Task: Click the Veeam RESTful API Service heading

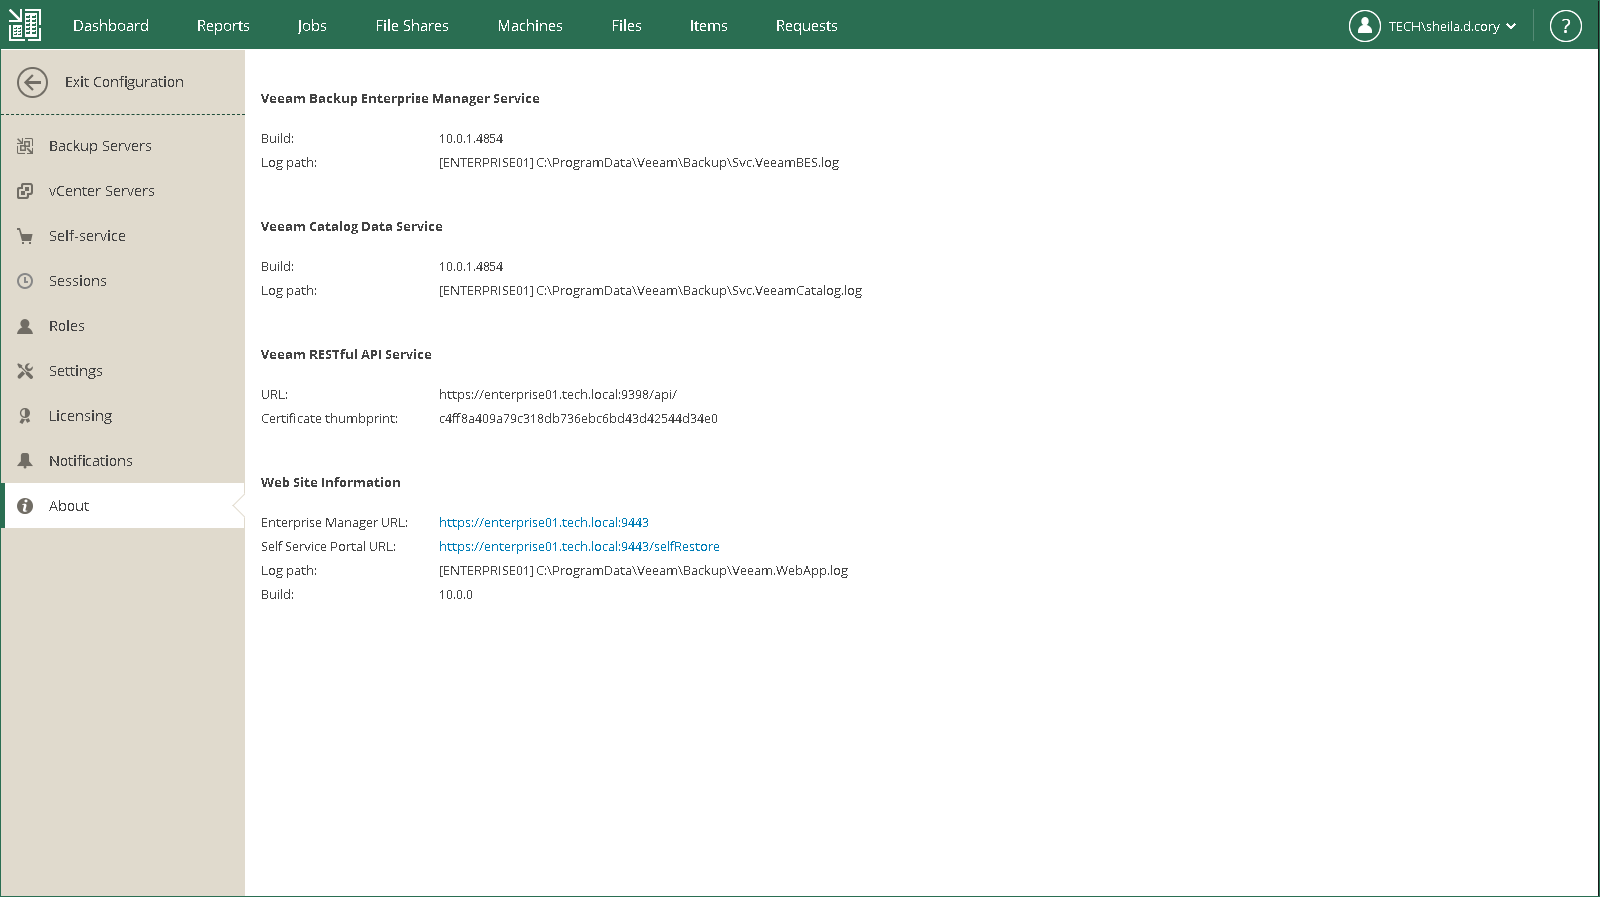Action: tap(346, 355)
